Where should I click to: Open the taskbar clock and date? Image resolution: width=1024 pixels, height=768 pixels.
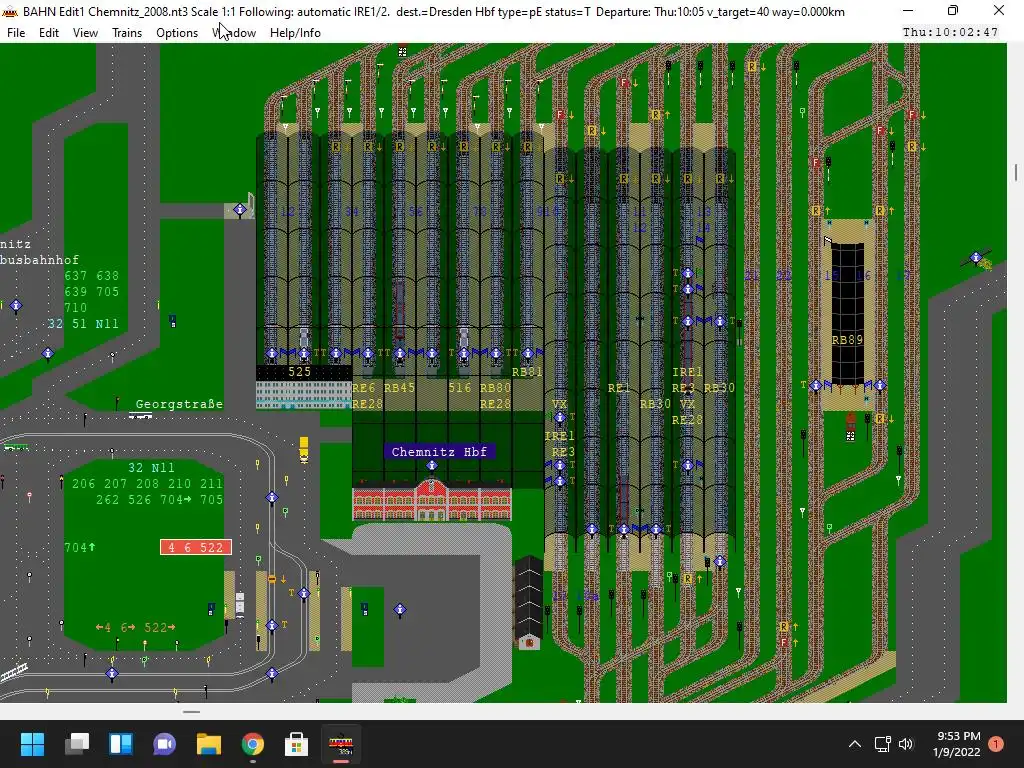pyautogui.click(x=956, y=744)
